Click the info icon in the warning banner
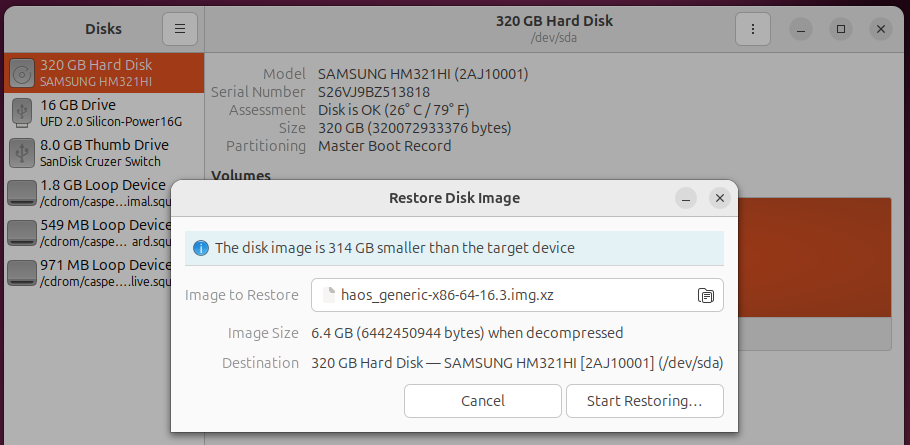This screenshot has height=445, width=910. point(201,248)
